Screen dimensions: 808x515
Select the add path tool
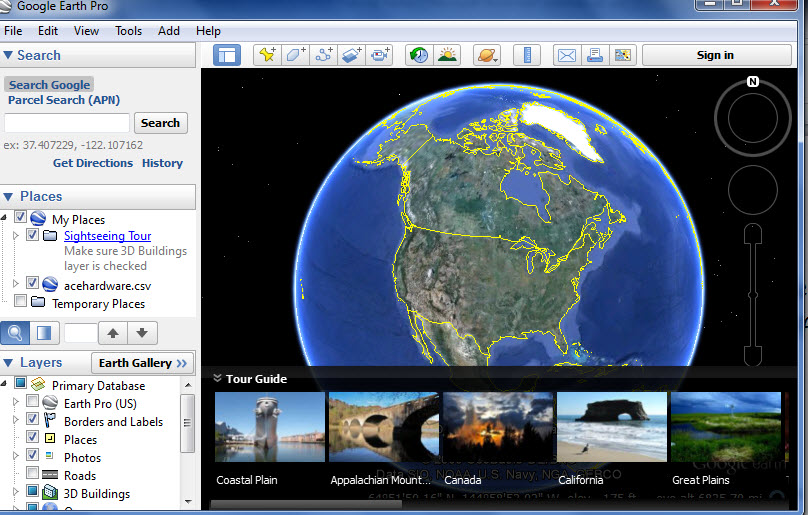(x=324, y=55)
